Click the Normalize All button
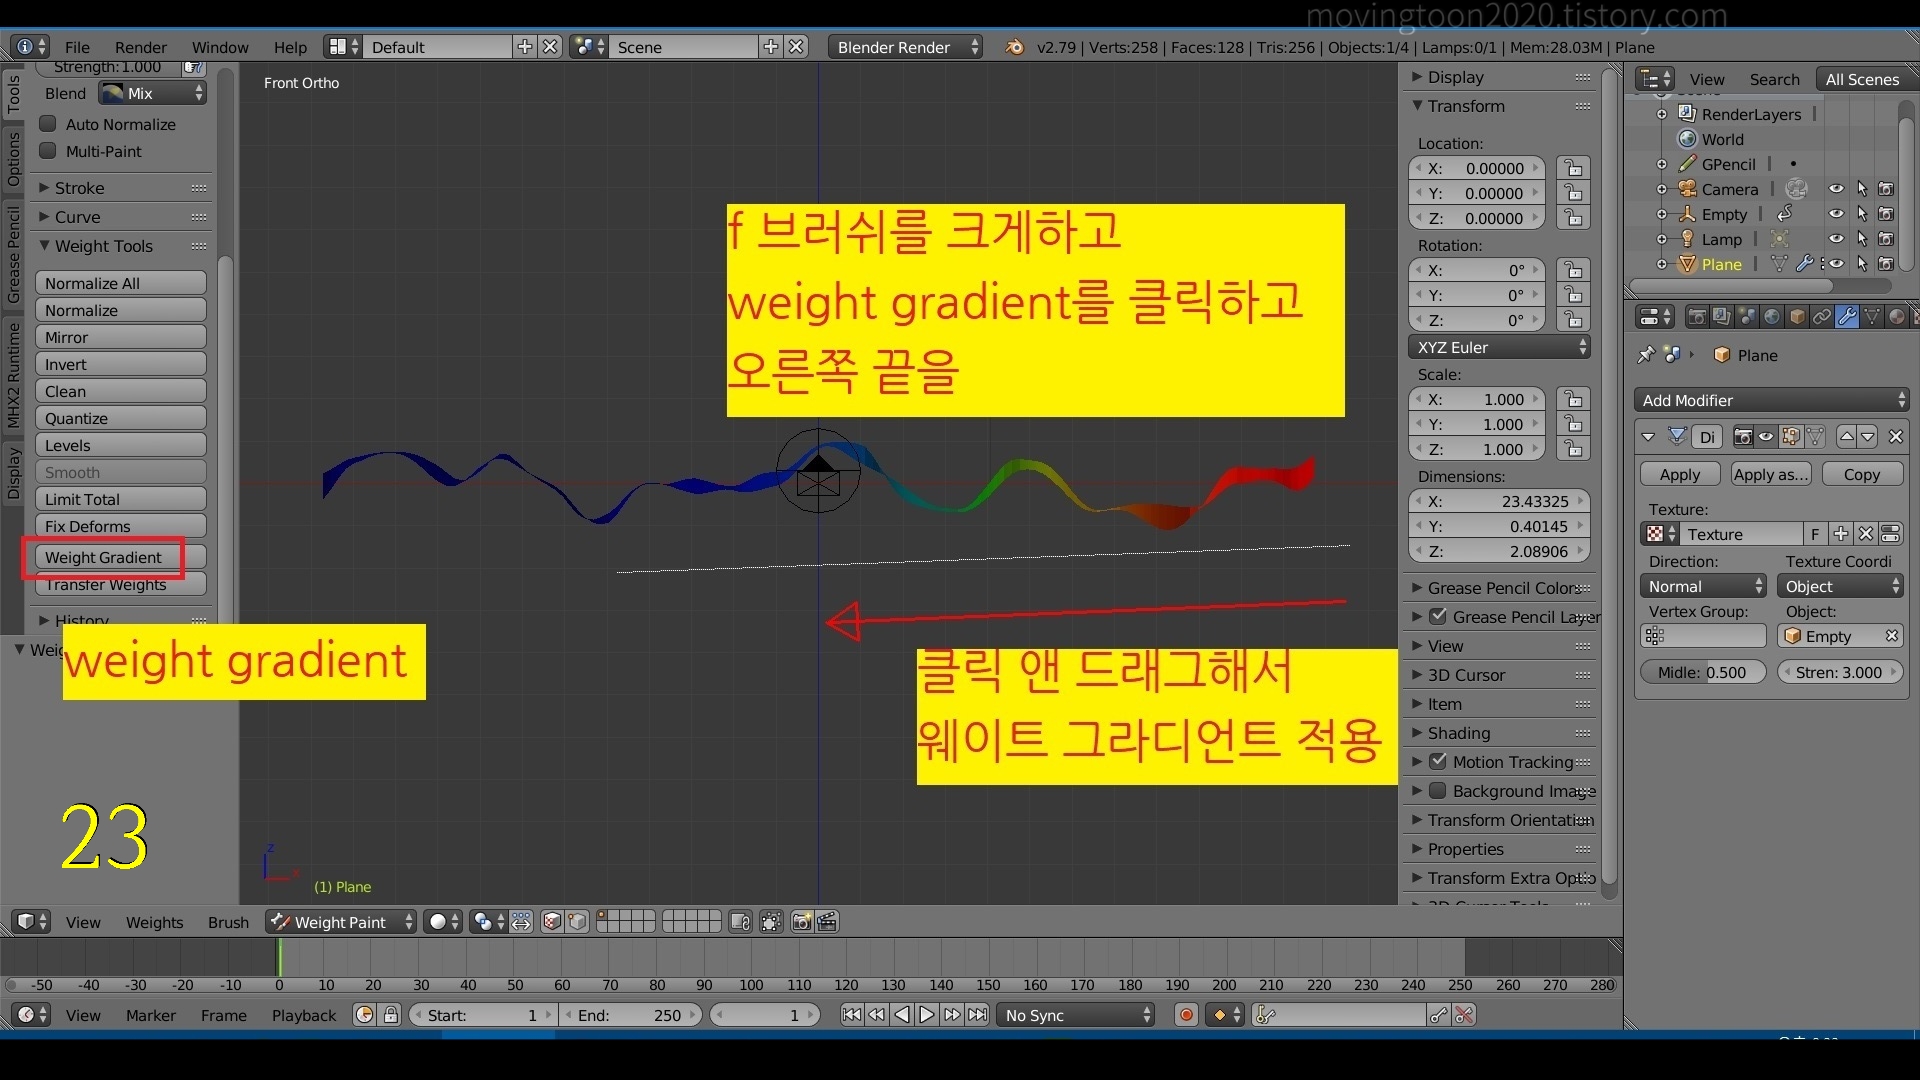 (x=120, y=283)
